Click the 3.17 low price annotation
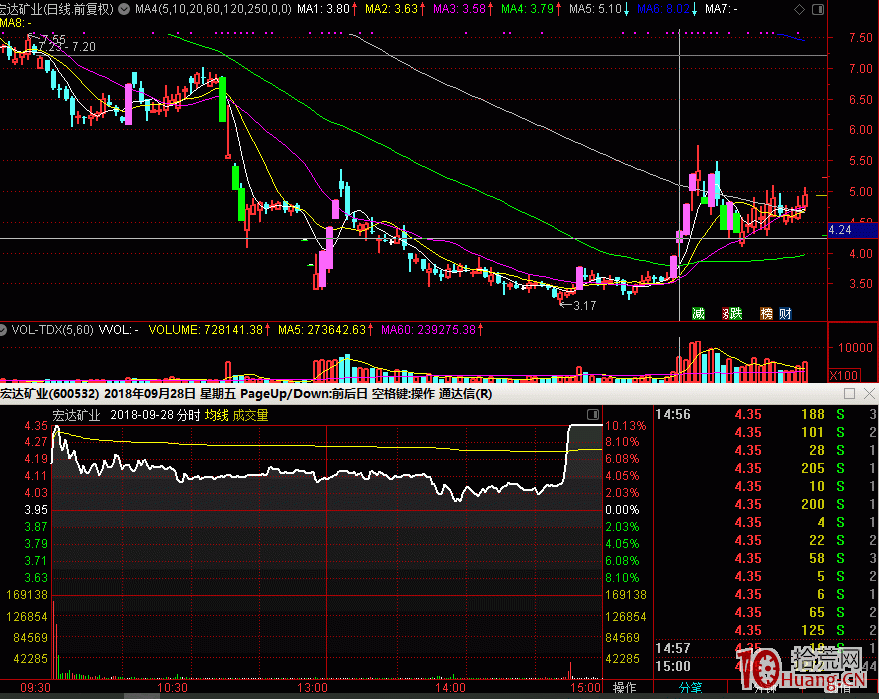879x699 pixels. pos(582,306)
